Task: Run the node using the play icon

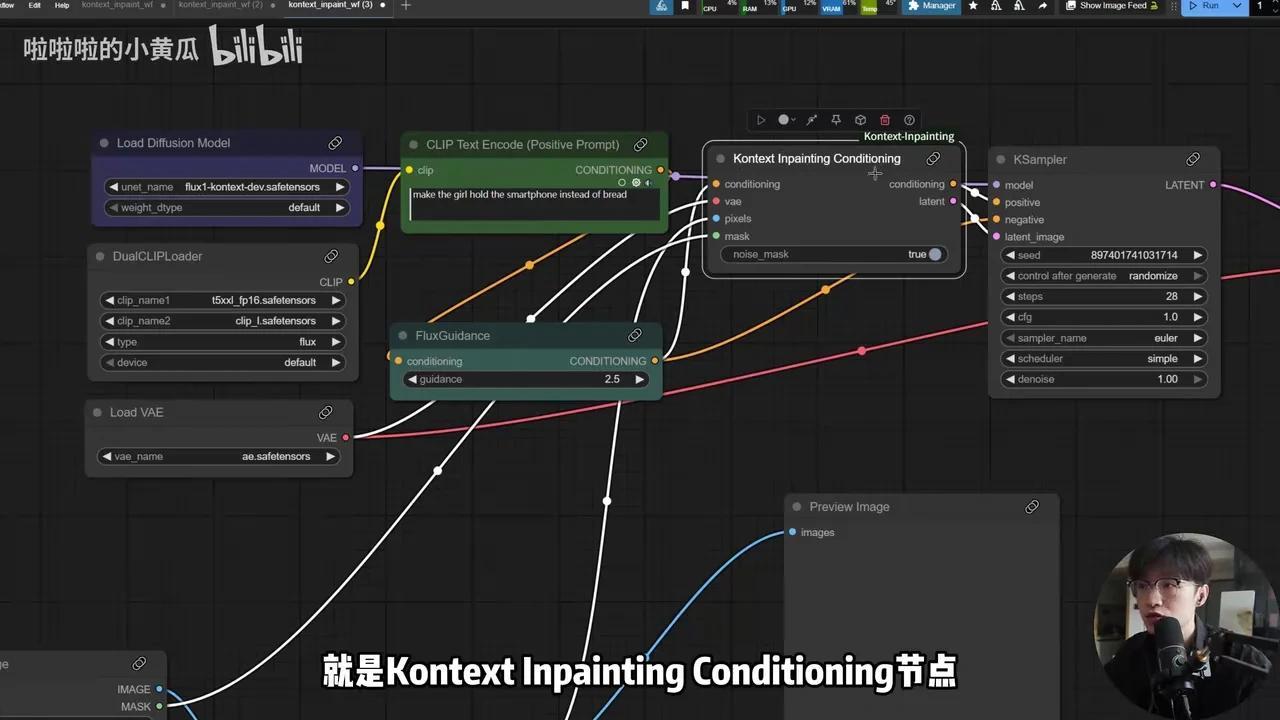Action: click(762, 120)
